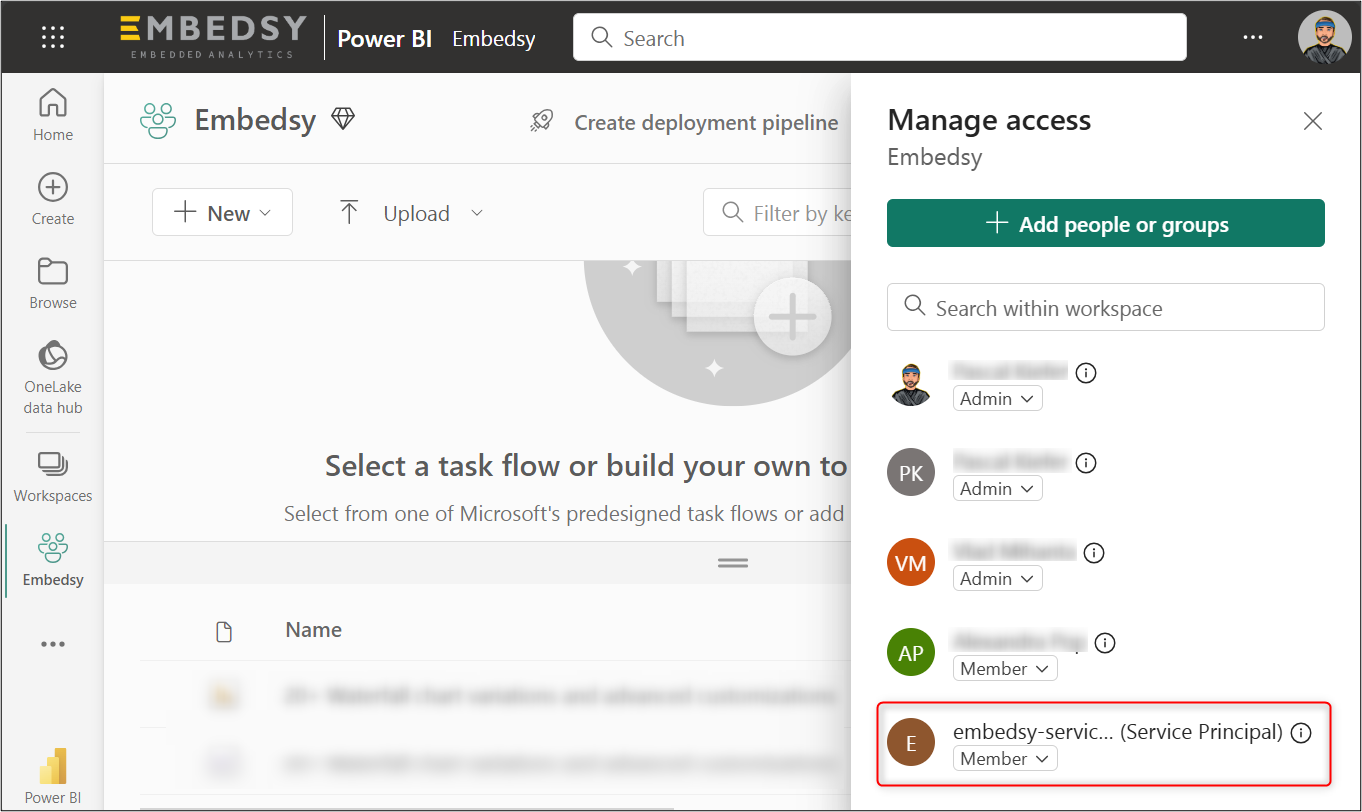Screen dimensions: 1362x812
Task: Click info icon beside the service principal
Action: pos(1300,733)
